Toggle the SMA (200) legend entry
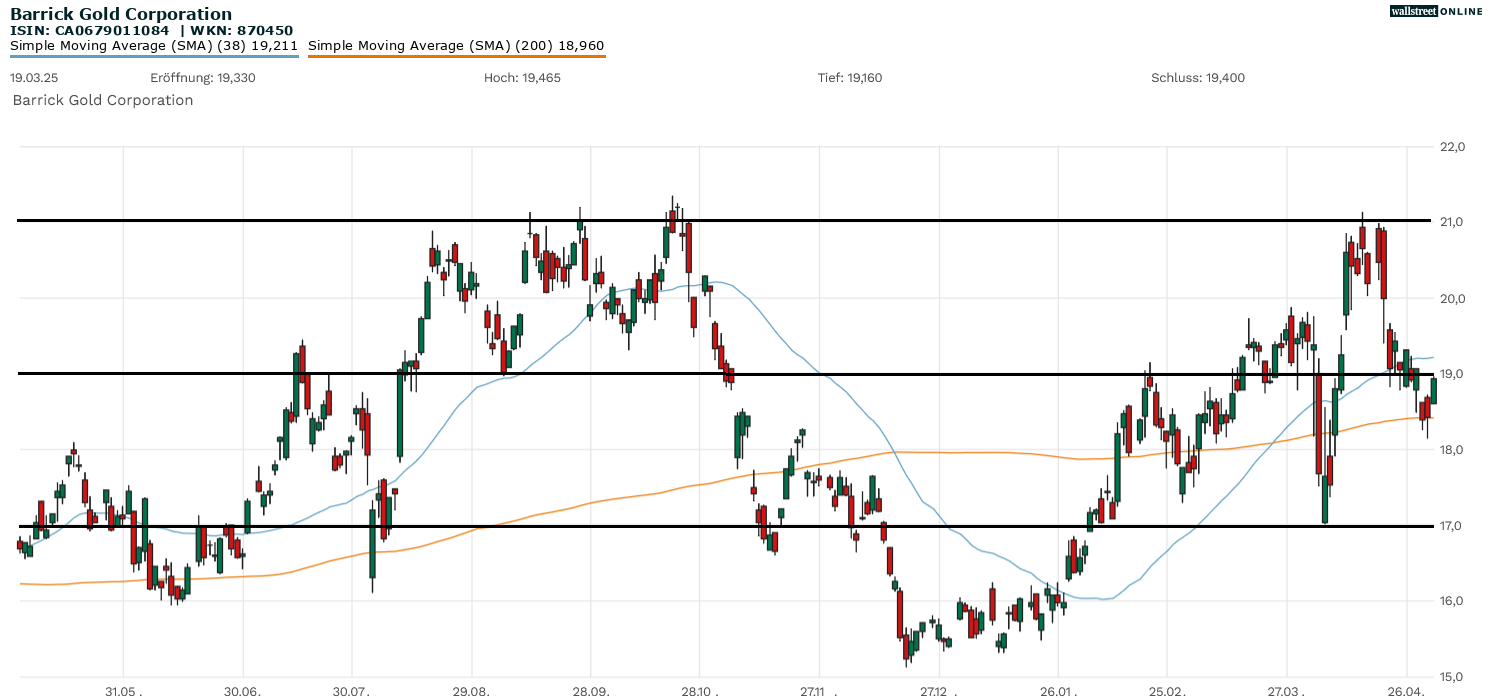Image resolution: width=1490 pixels, height=698 pixels. 456,45
